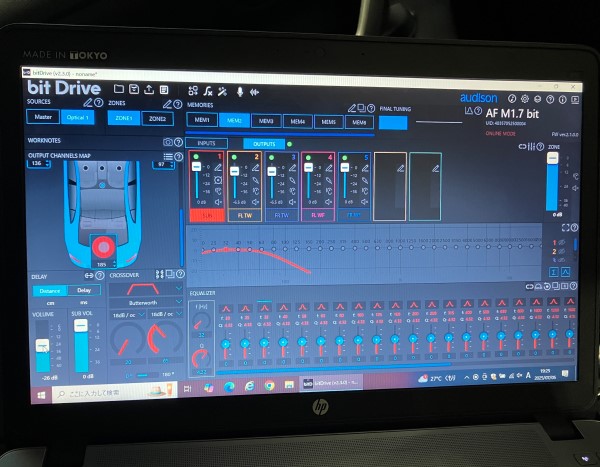Click the subwoofer speaker in car map
This screenshot has width=600, height=467.
click(103, 247)
